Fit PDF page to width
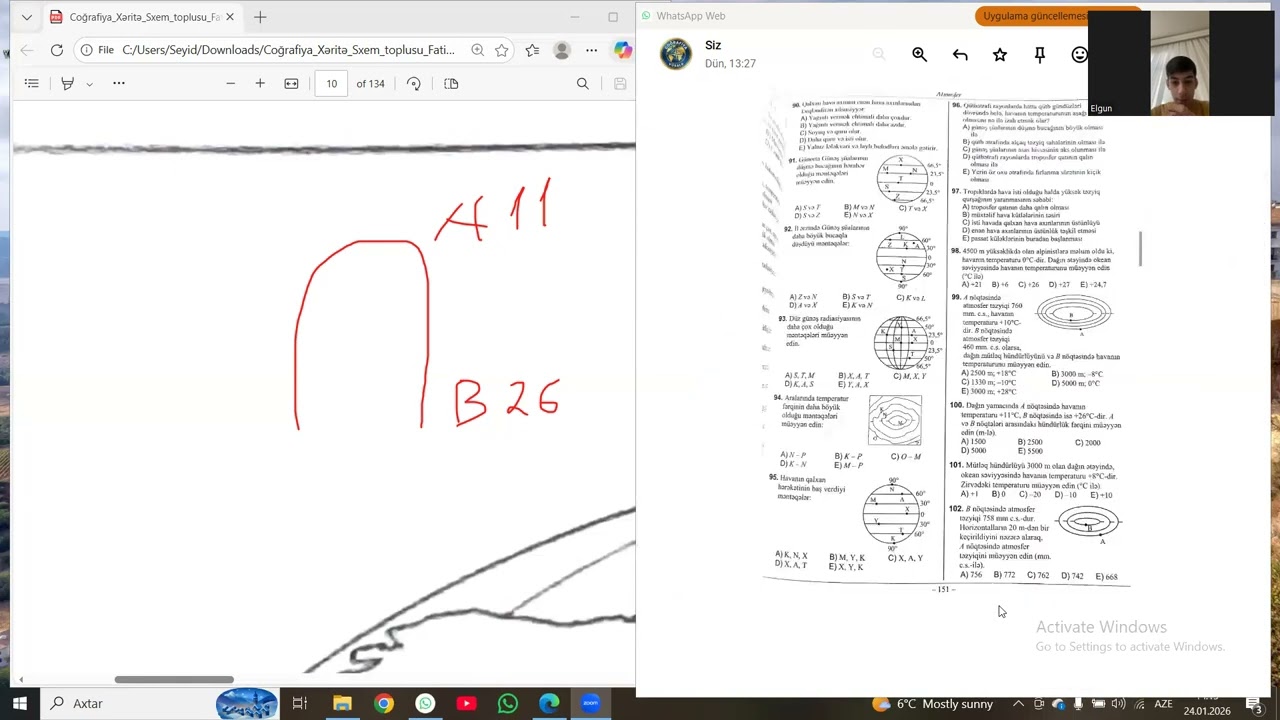The height and width of the screenshot is (720, 1280). [x=291, y=84]
